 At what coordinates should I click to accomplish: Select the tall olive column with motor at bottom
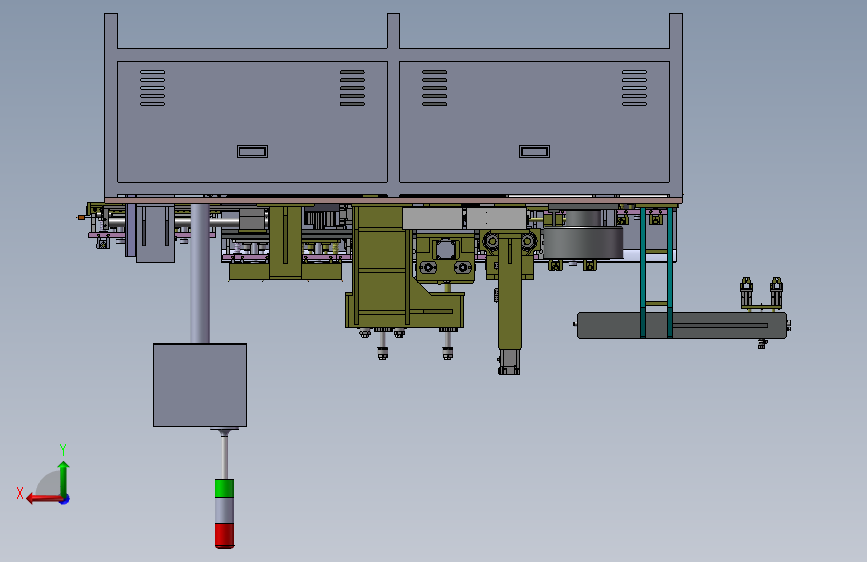tap(509, 303)
